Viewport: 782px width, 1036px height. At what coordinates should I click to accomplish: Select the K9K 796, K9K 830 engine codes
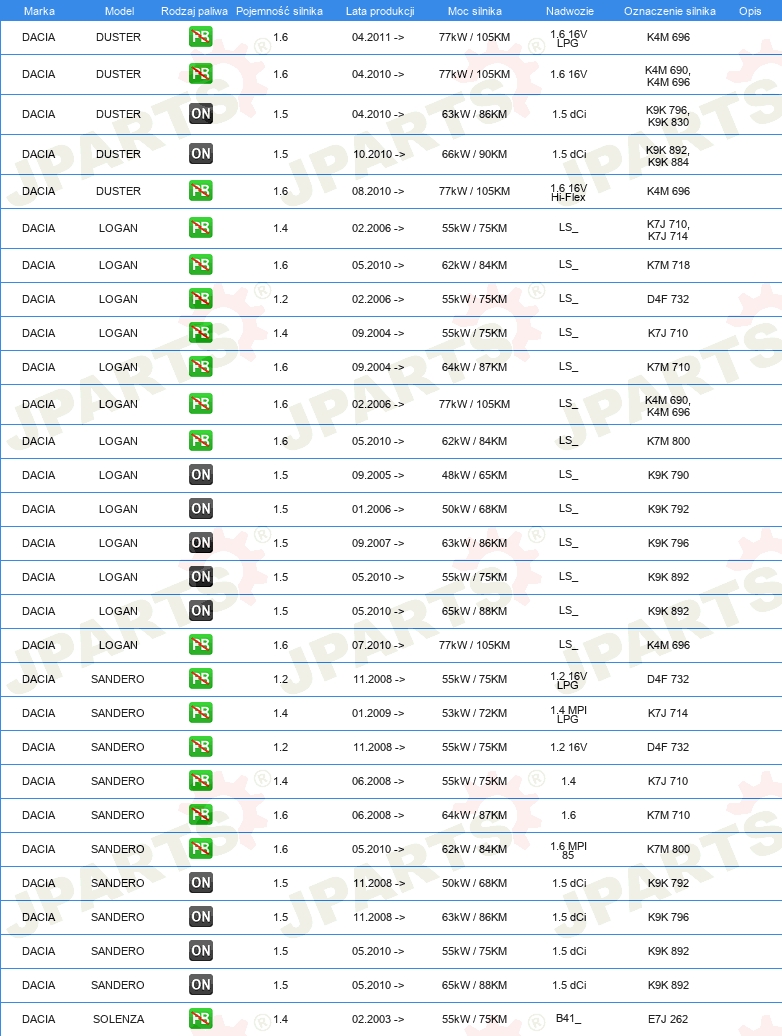pyautogui.click(x=668, y=116)
